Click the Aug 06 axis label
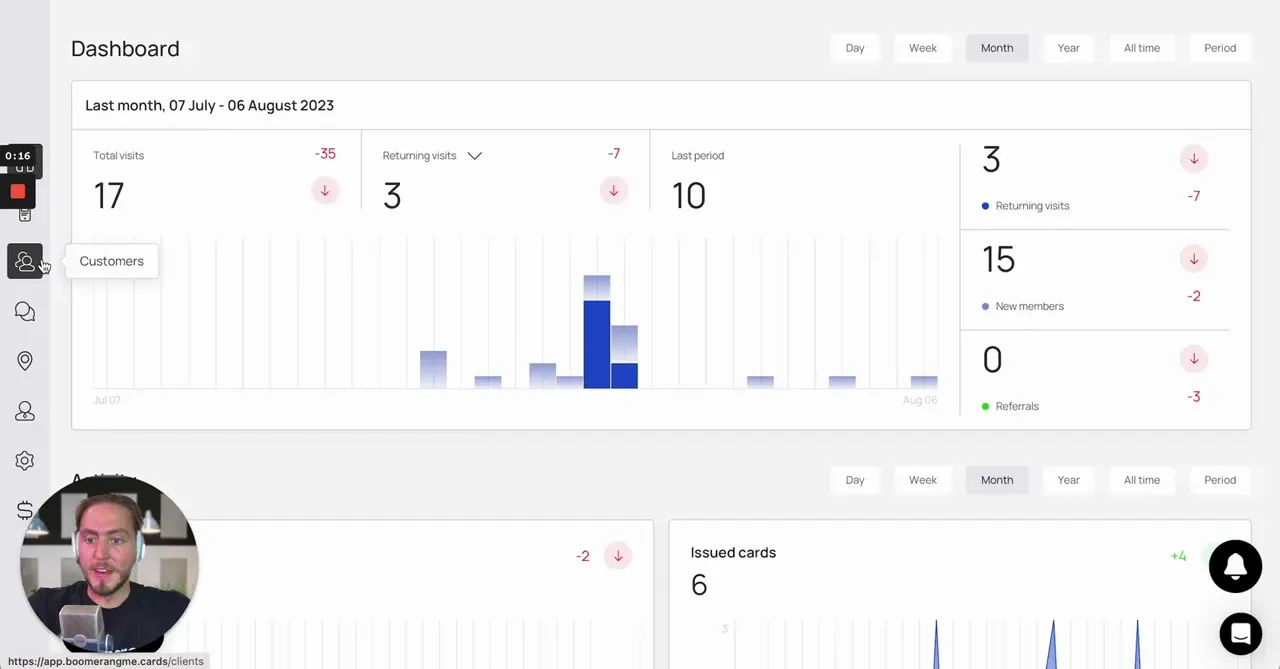This screenshot has width=1280, height=669. (919, 400)
